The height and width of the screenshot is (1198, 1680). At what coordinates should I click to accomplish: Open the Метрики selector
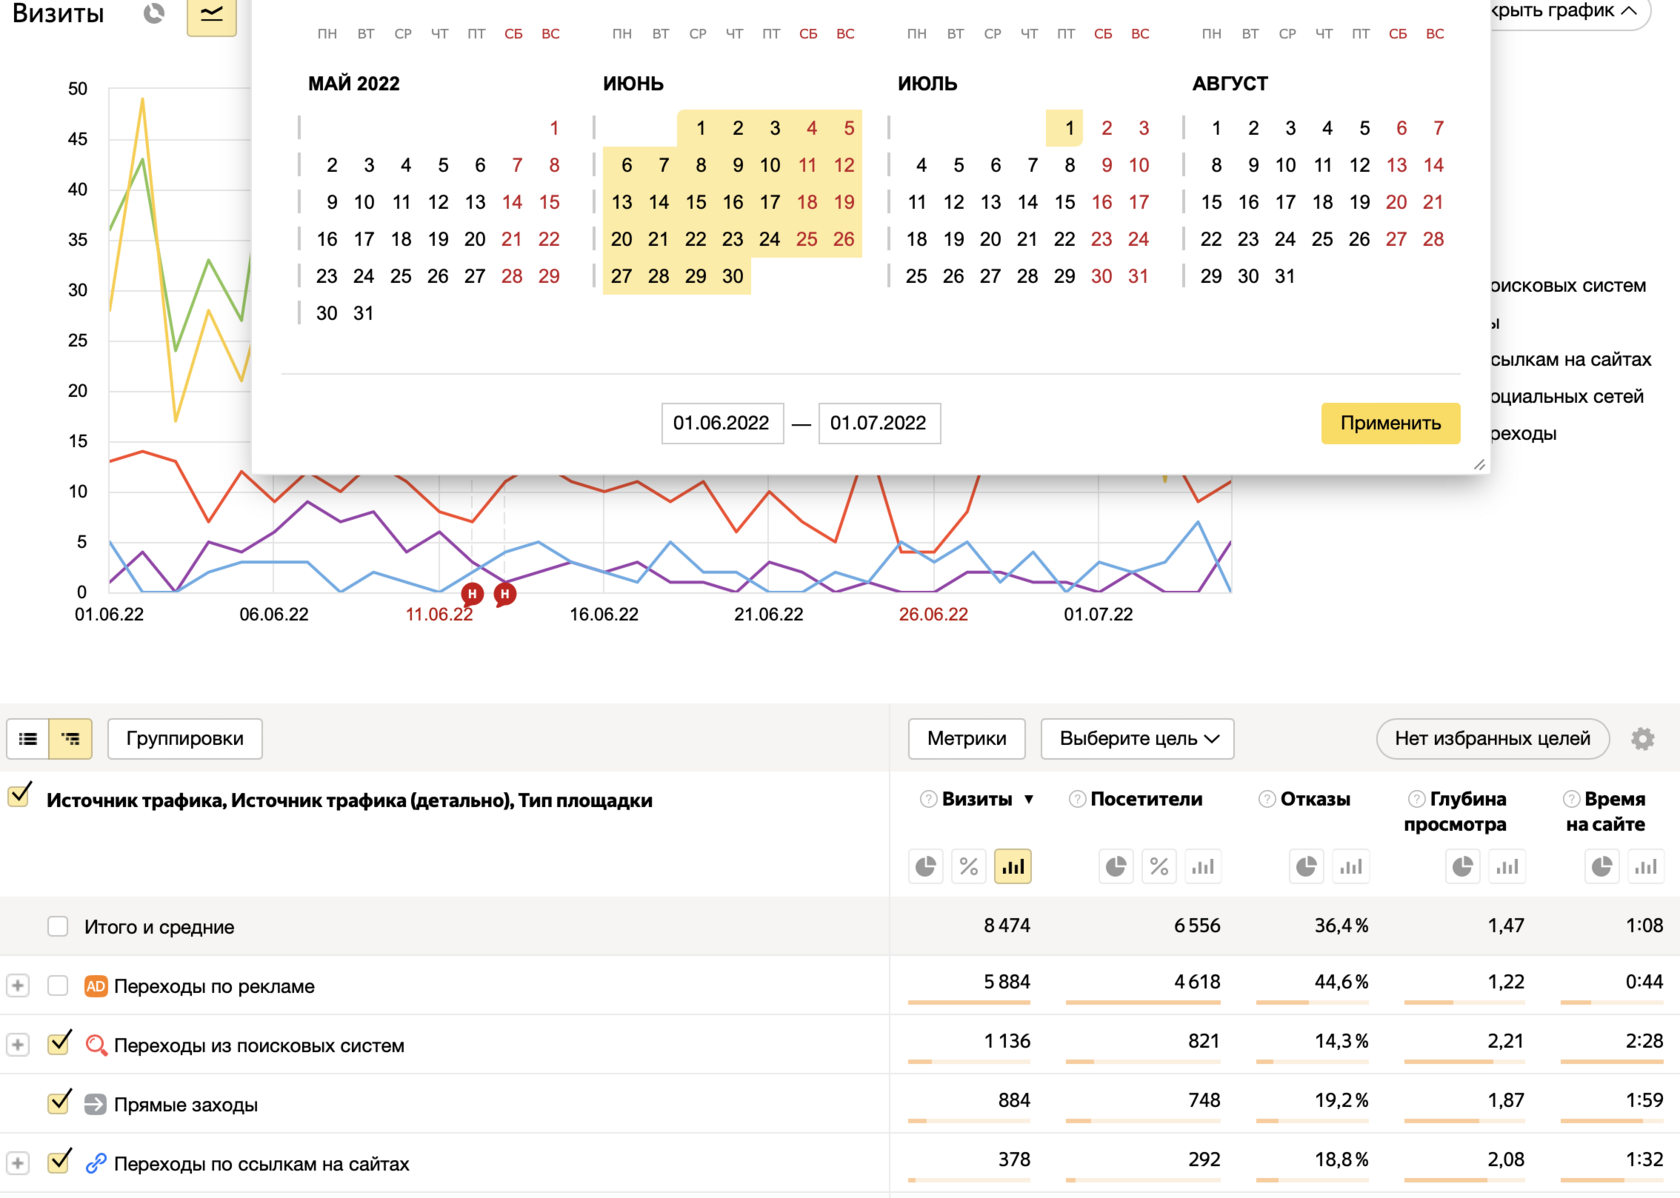(966, 739)
